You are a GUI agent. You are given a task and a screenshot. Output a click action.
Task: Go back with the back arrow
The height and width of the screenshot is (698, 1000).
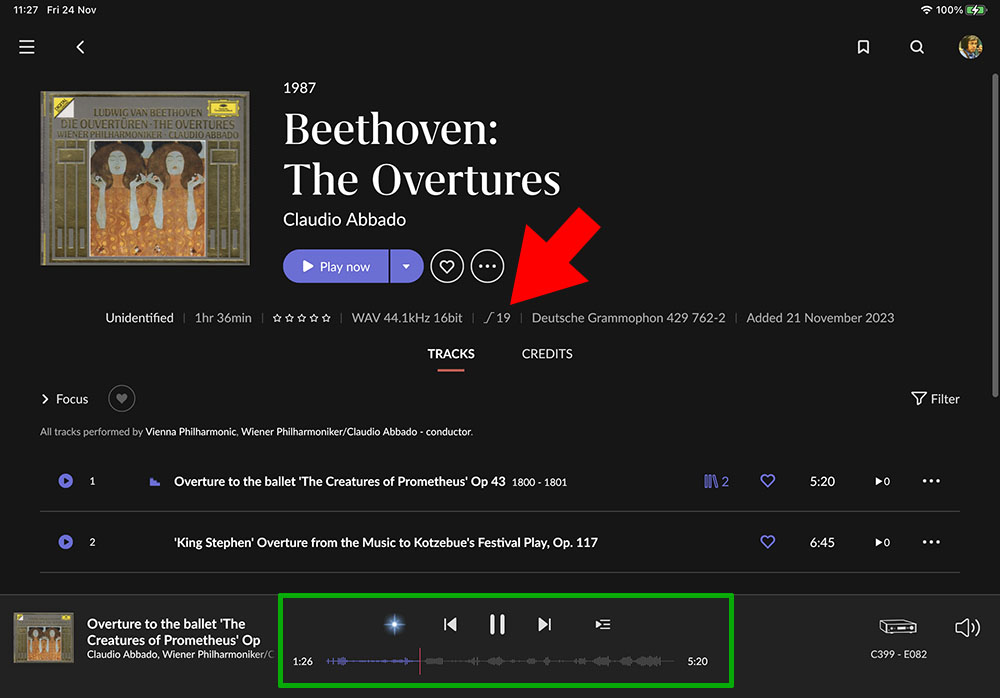tap(81, 47)
